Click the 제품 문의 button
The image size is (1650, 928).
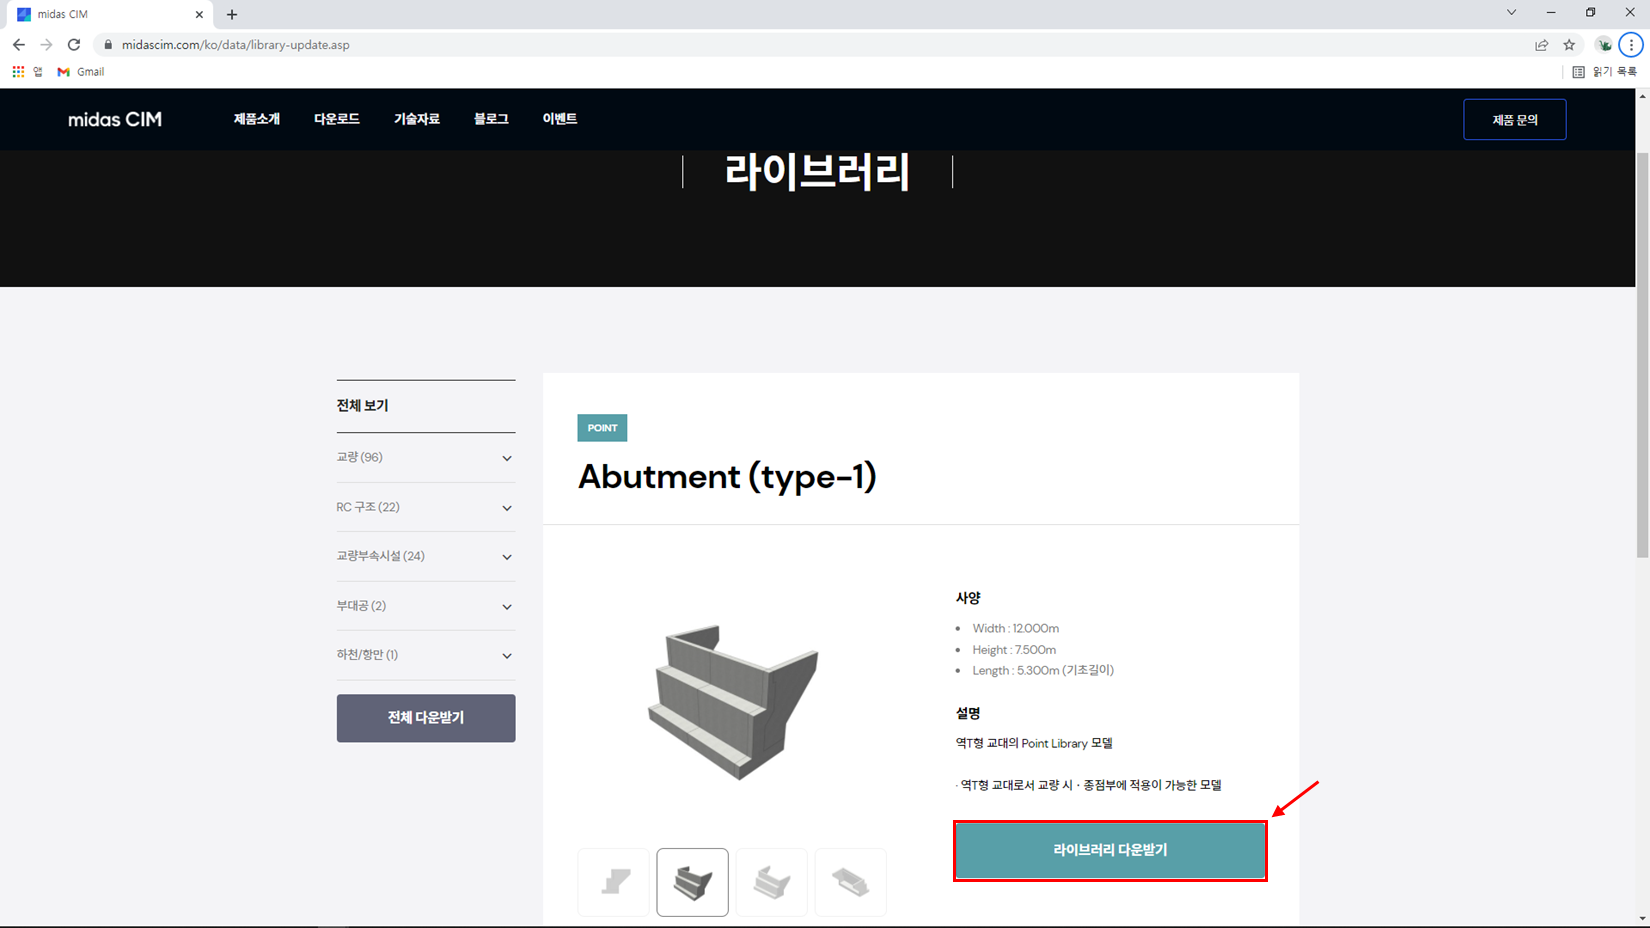(1515, 120)
